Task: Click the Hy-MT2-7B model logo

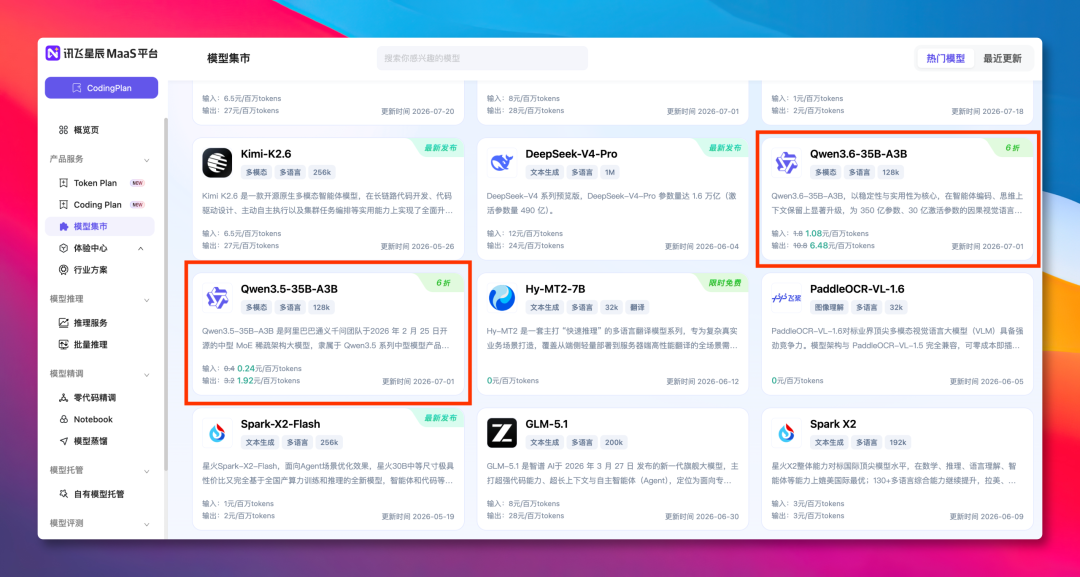Action: pyautogui.click(x=502, y=298)
